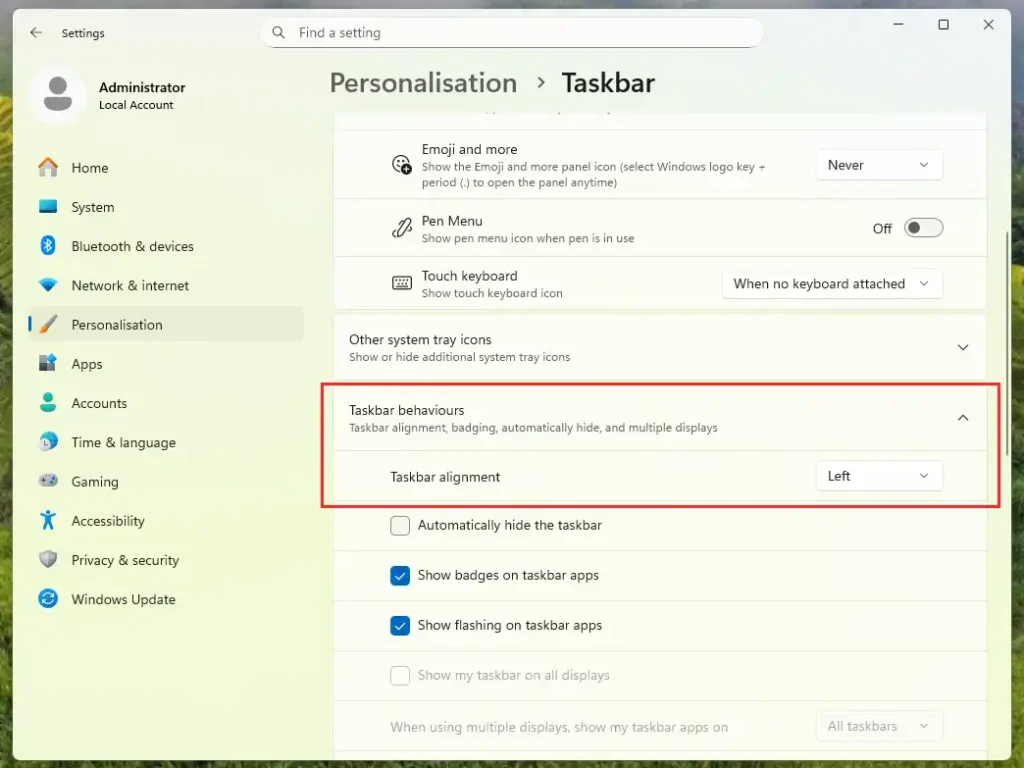This screenshot has width=1024, height=768.
Task: Collapse the Taskbar behaviours section
Action: [963, 418]
